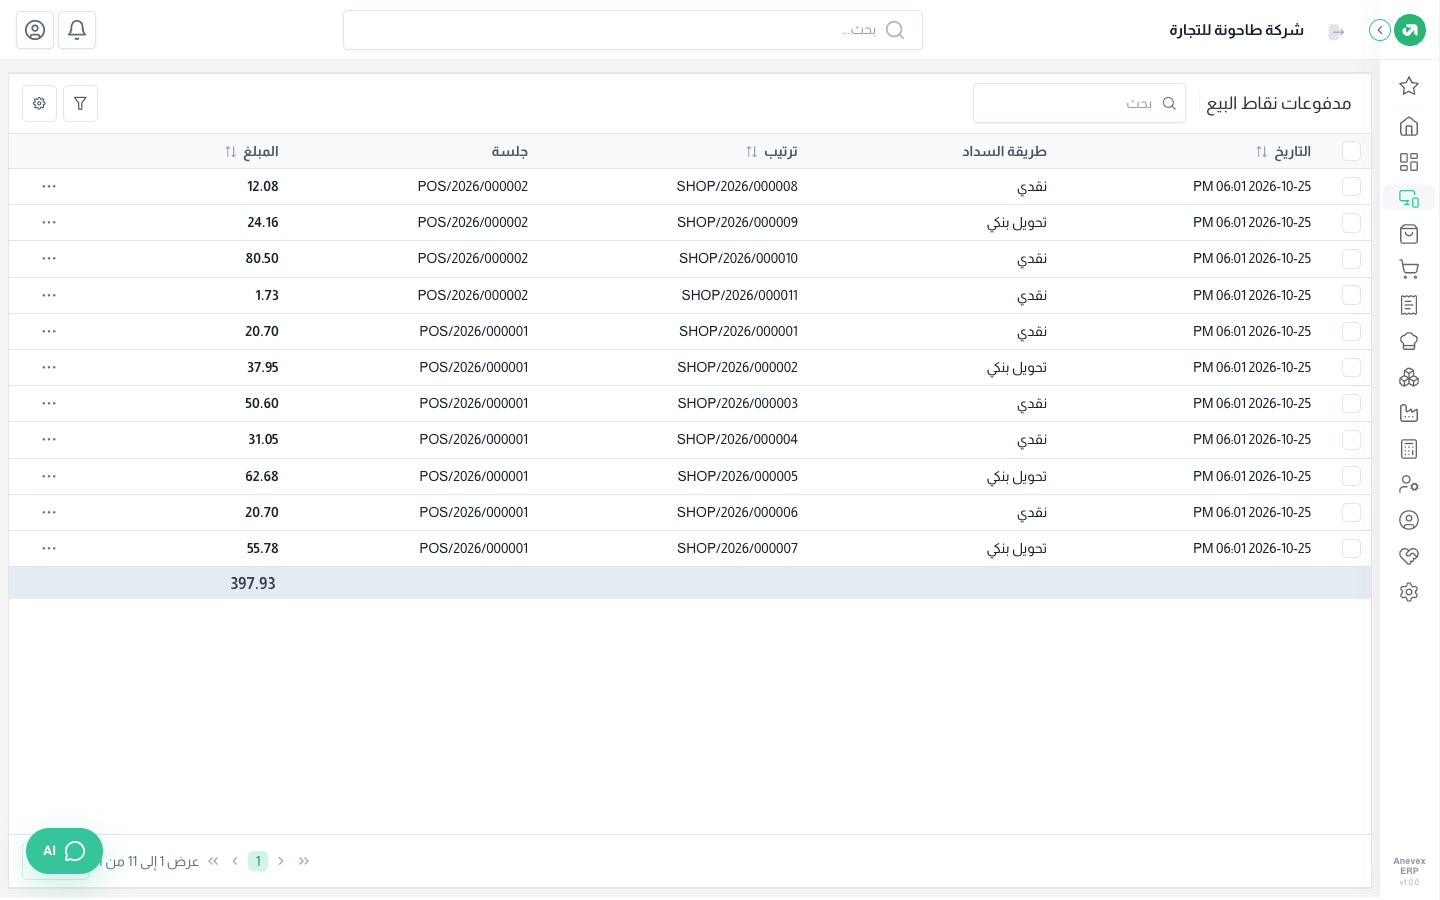Click the session cell of order SHOP/2026/000005
This screenshot has width=1440, height=900.
(x=474, y=476)
